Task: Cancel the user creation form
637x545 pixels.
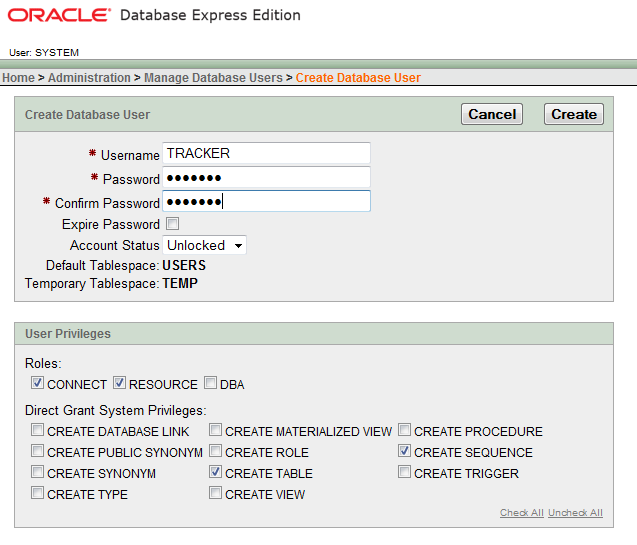Action: [492, 114]
